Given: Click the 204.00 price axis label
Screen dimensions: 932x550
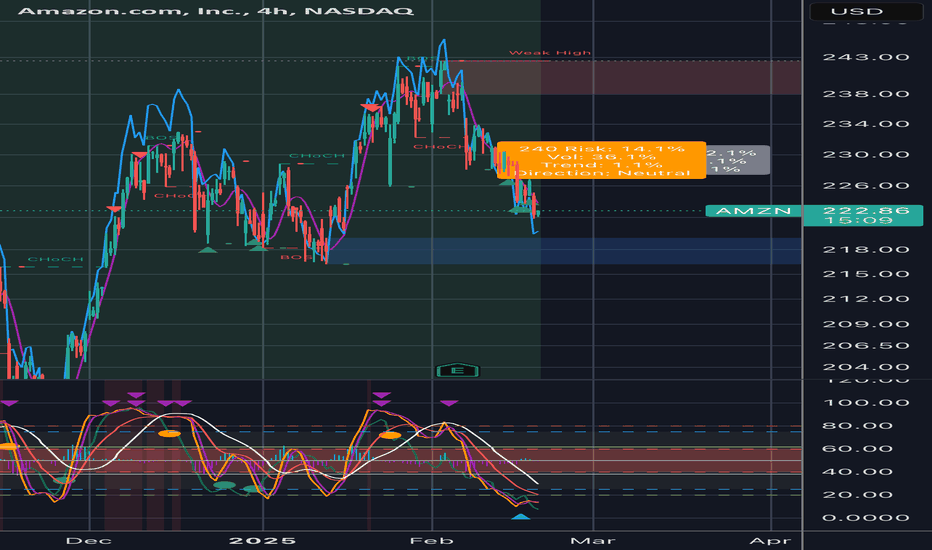Looking at the screenshot, I should pyautogui.click(x=865, y=367).
